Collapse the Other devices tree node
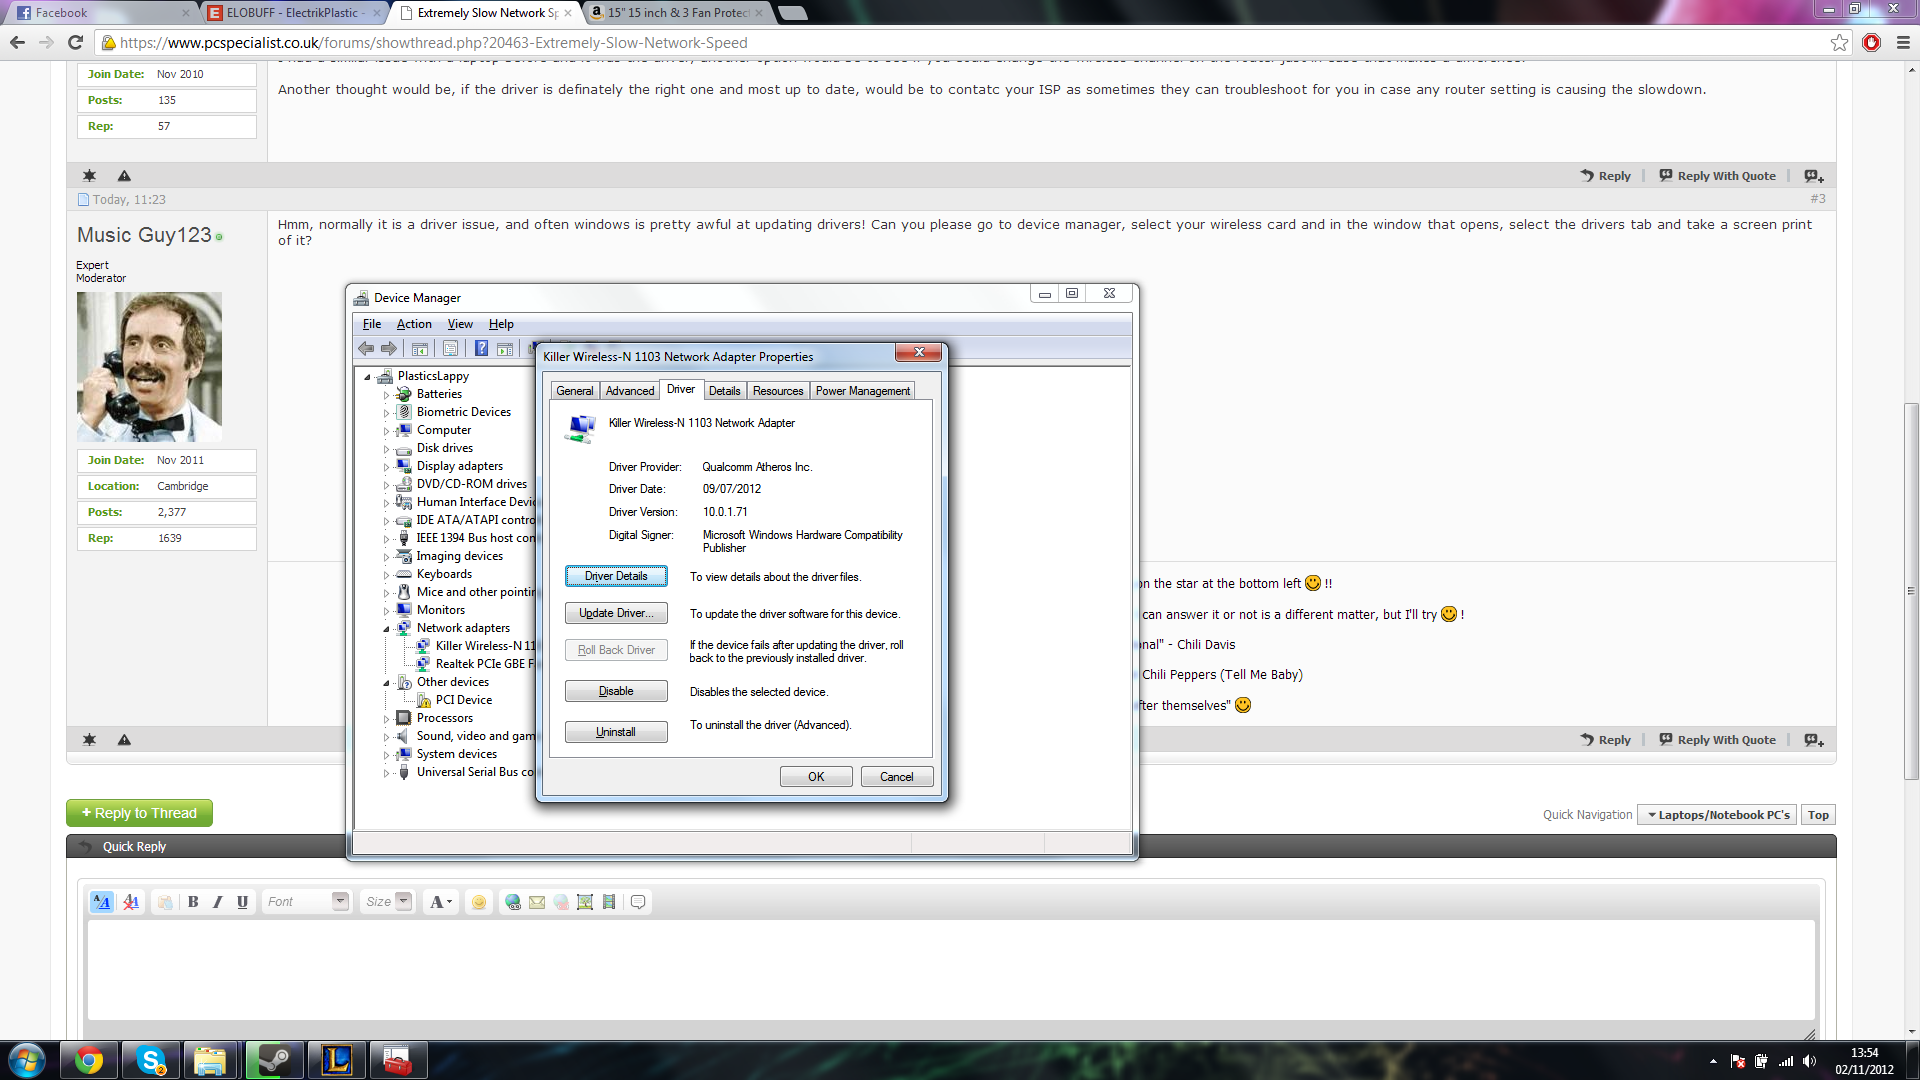1920x1080 pixels. pyautogui.click(x=386, y=683)
